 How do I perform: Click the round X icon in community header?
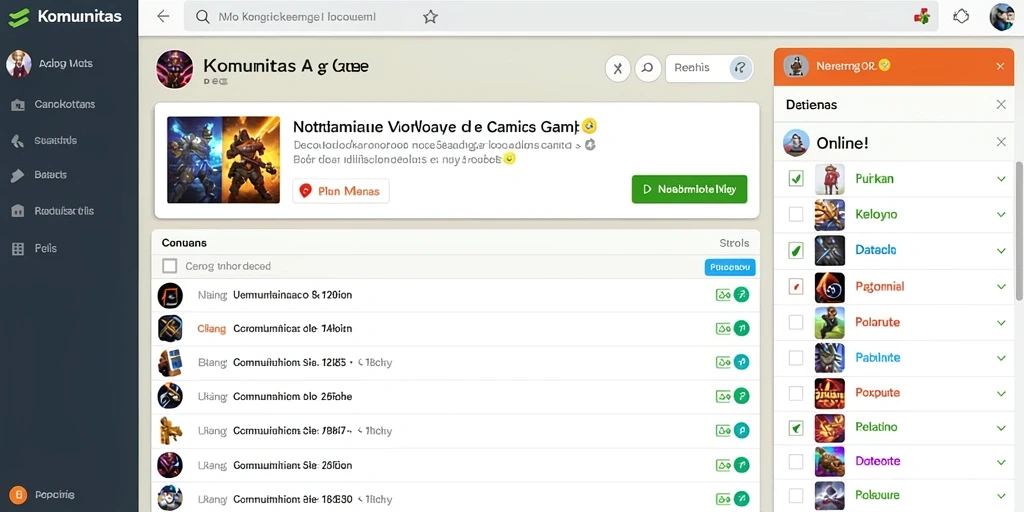618,68
